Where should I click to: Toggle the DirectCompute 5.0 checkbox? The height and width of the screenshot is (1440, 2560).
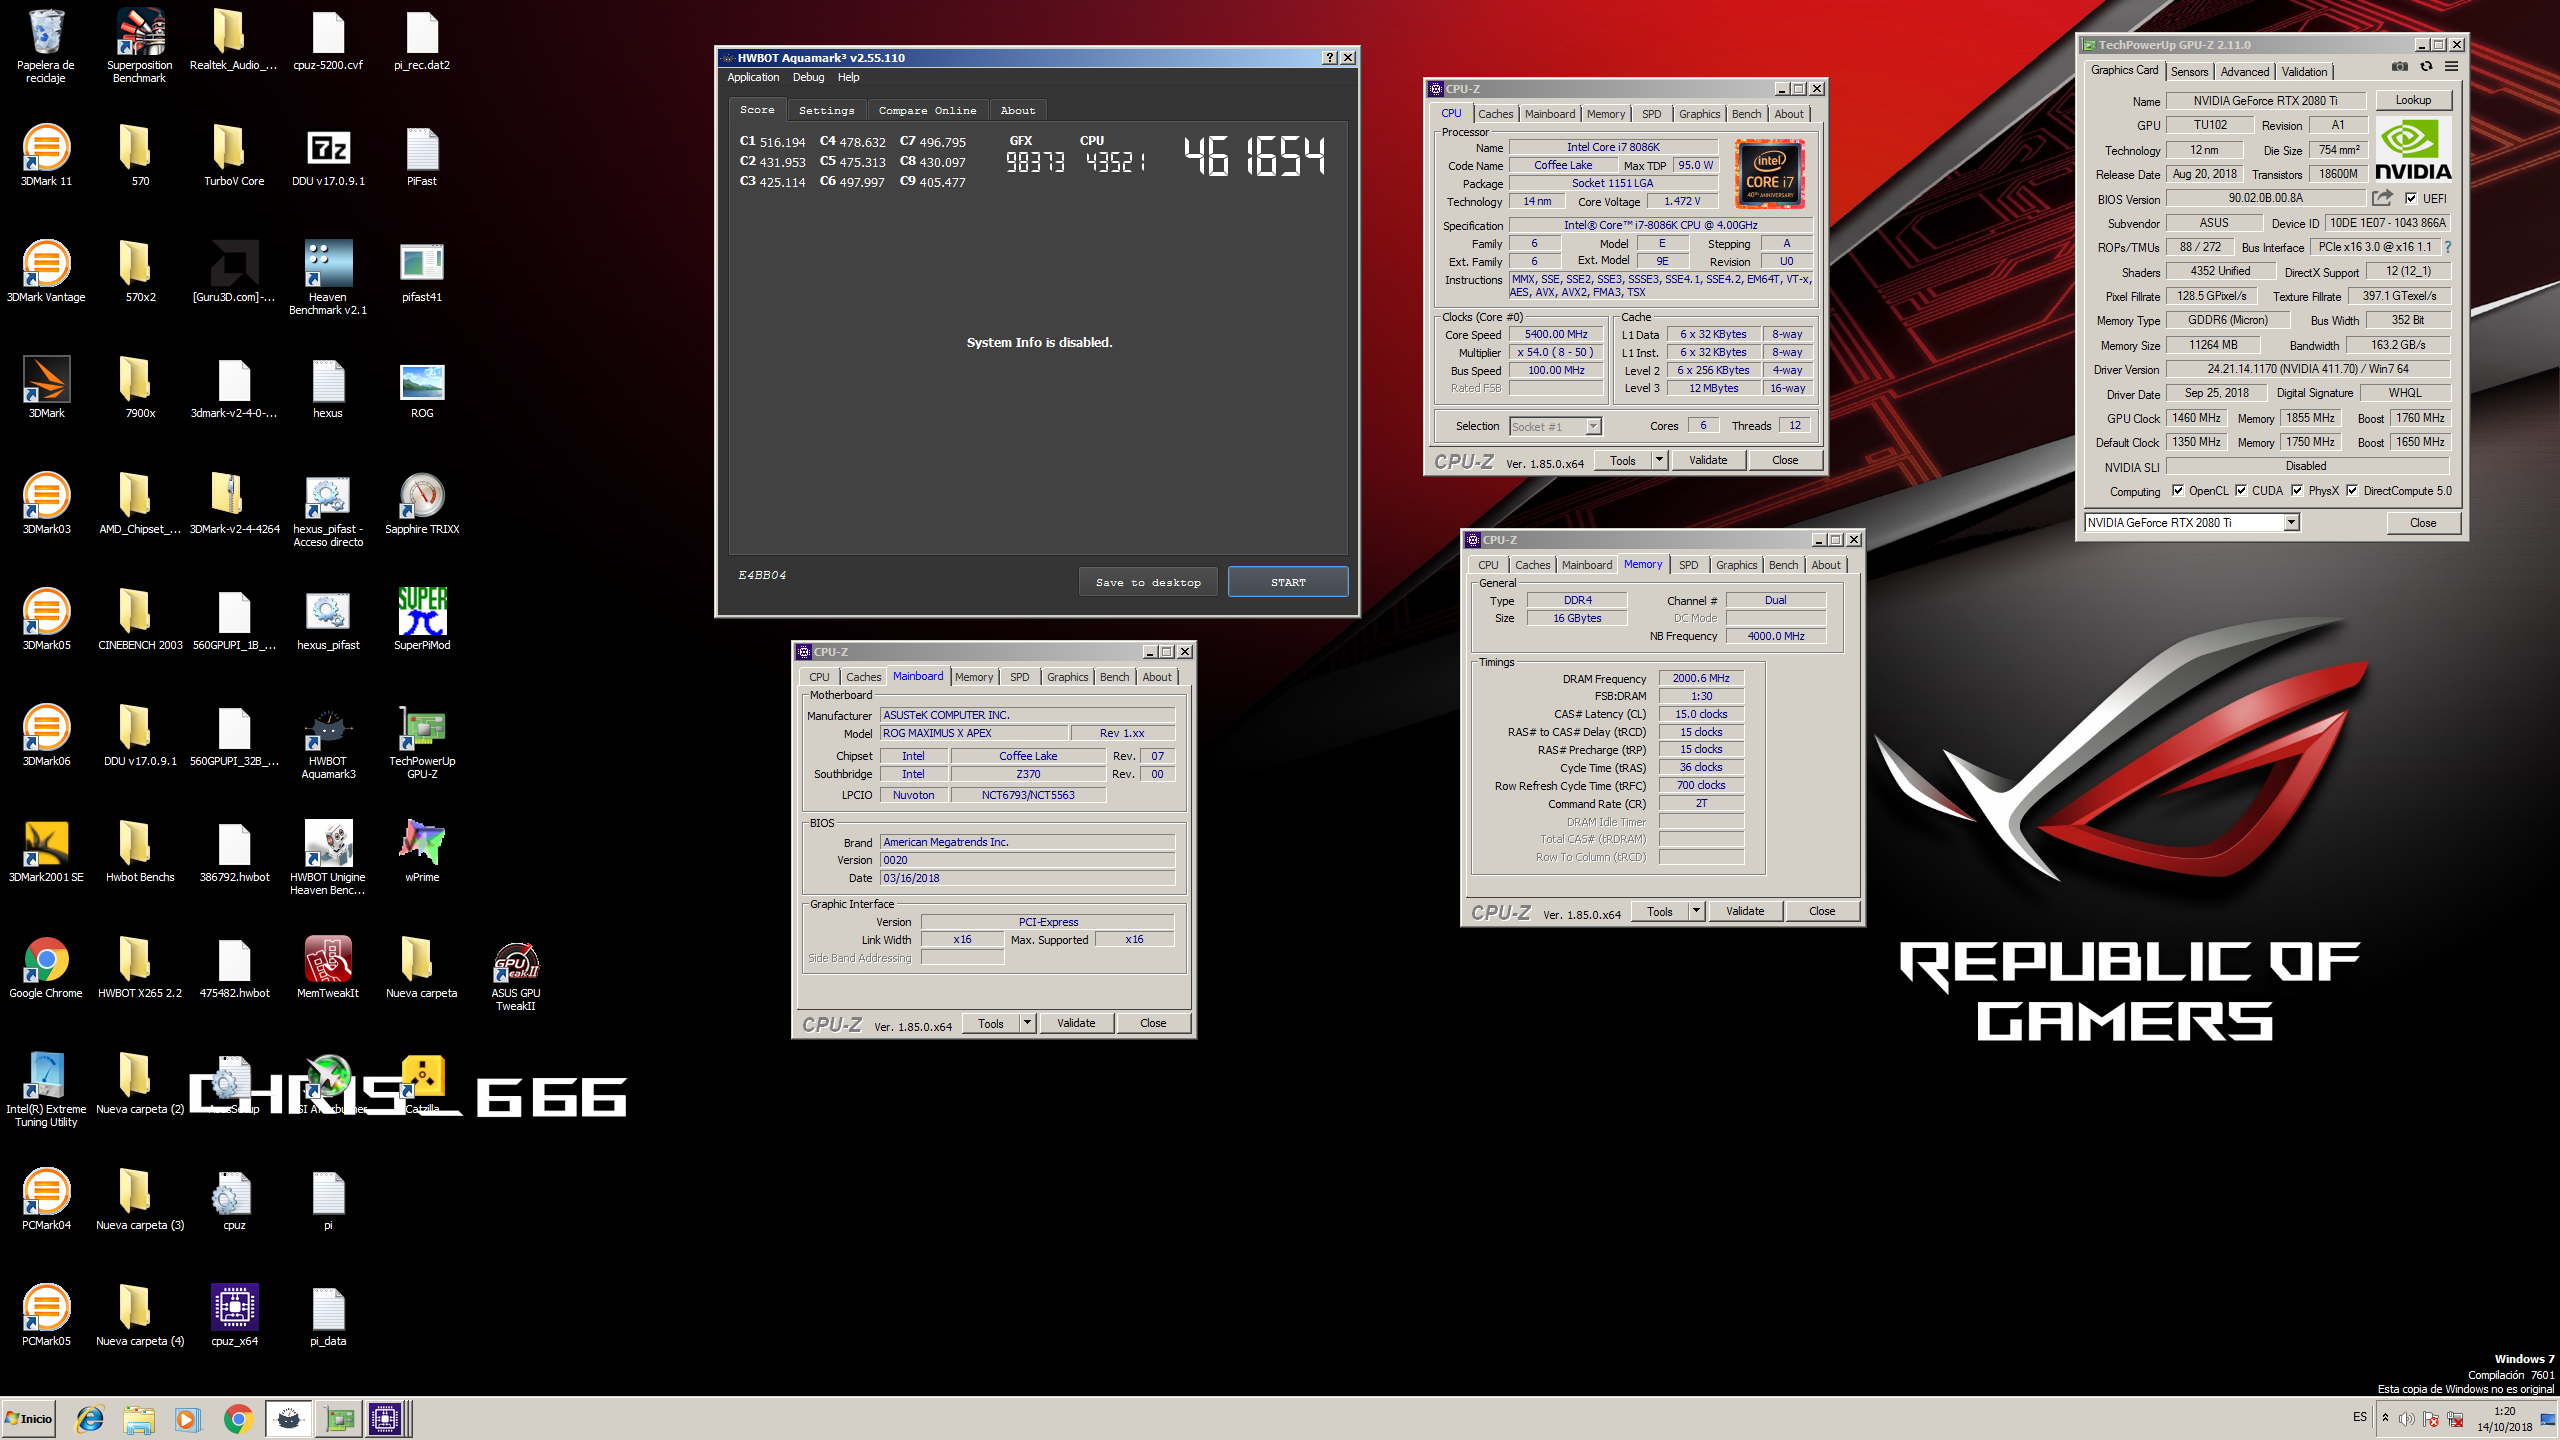[2352, 490]
